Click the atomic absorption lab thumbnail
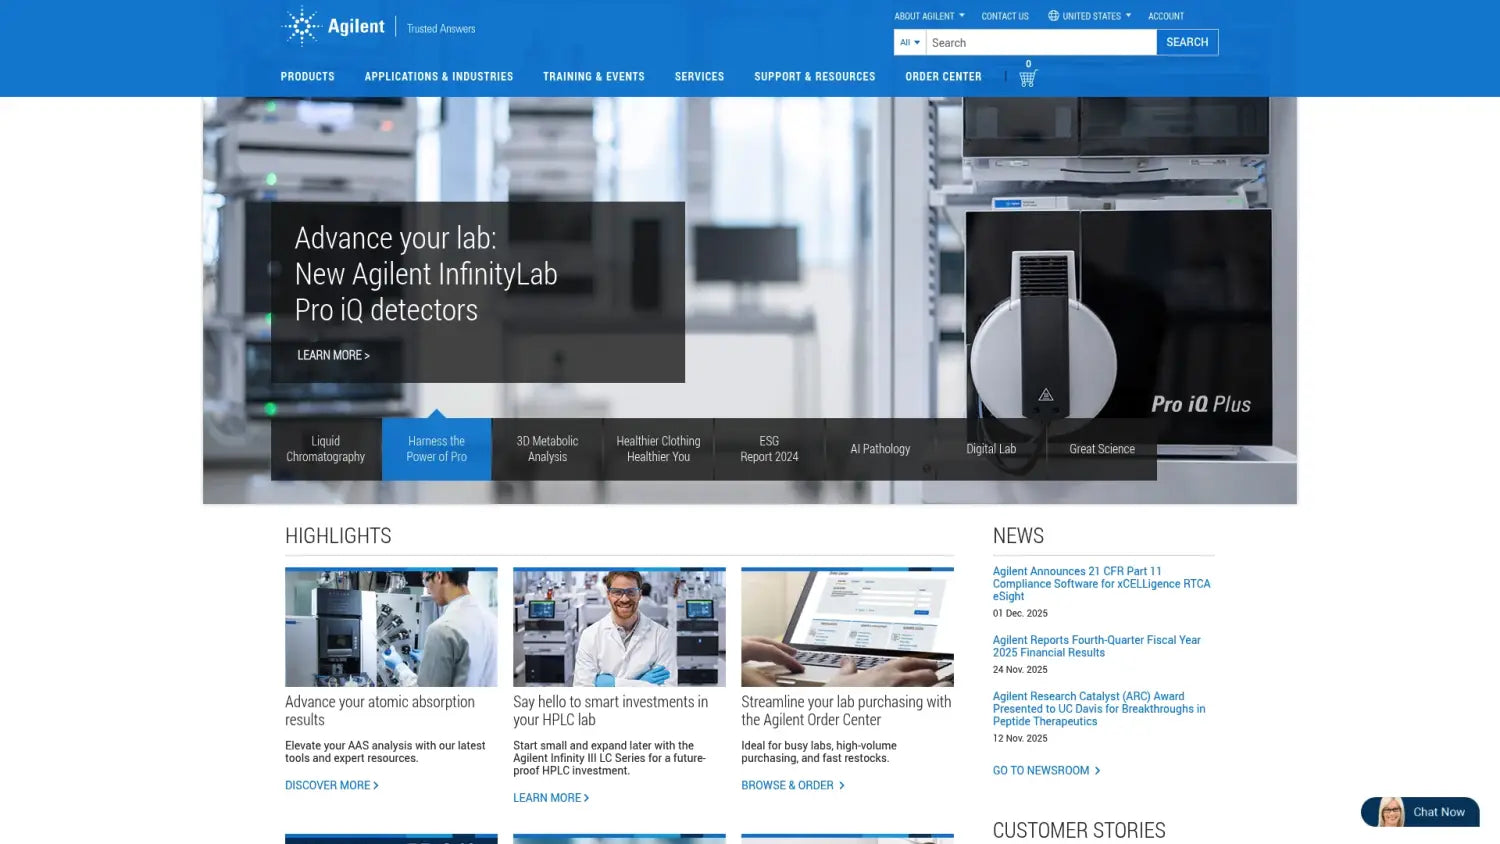Screen dimensions: 1500x844 click(x=391, y=627)
